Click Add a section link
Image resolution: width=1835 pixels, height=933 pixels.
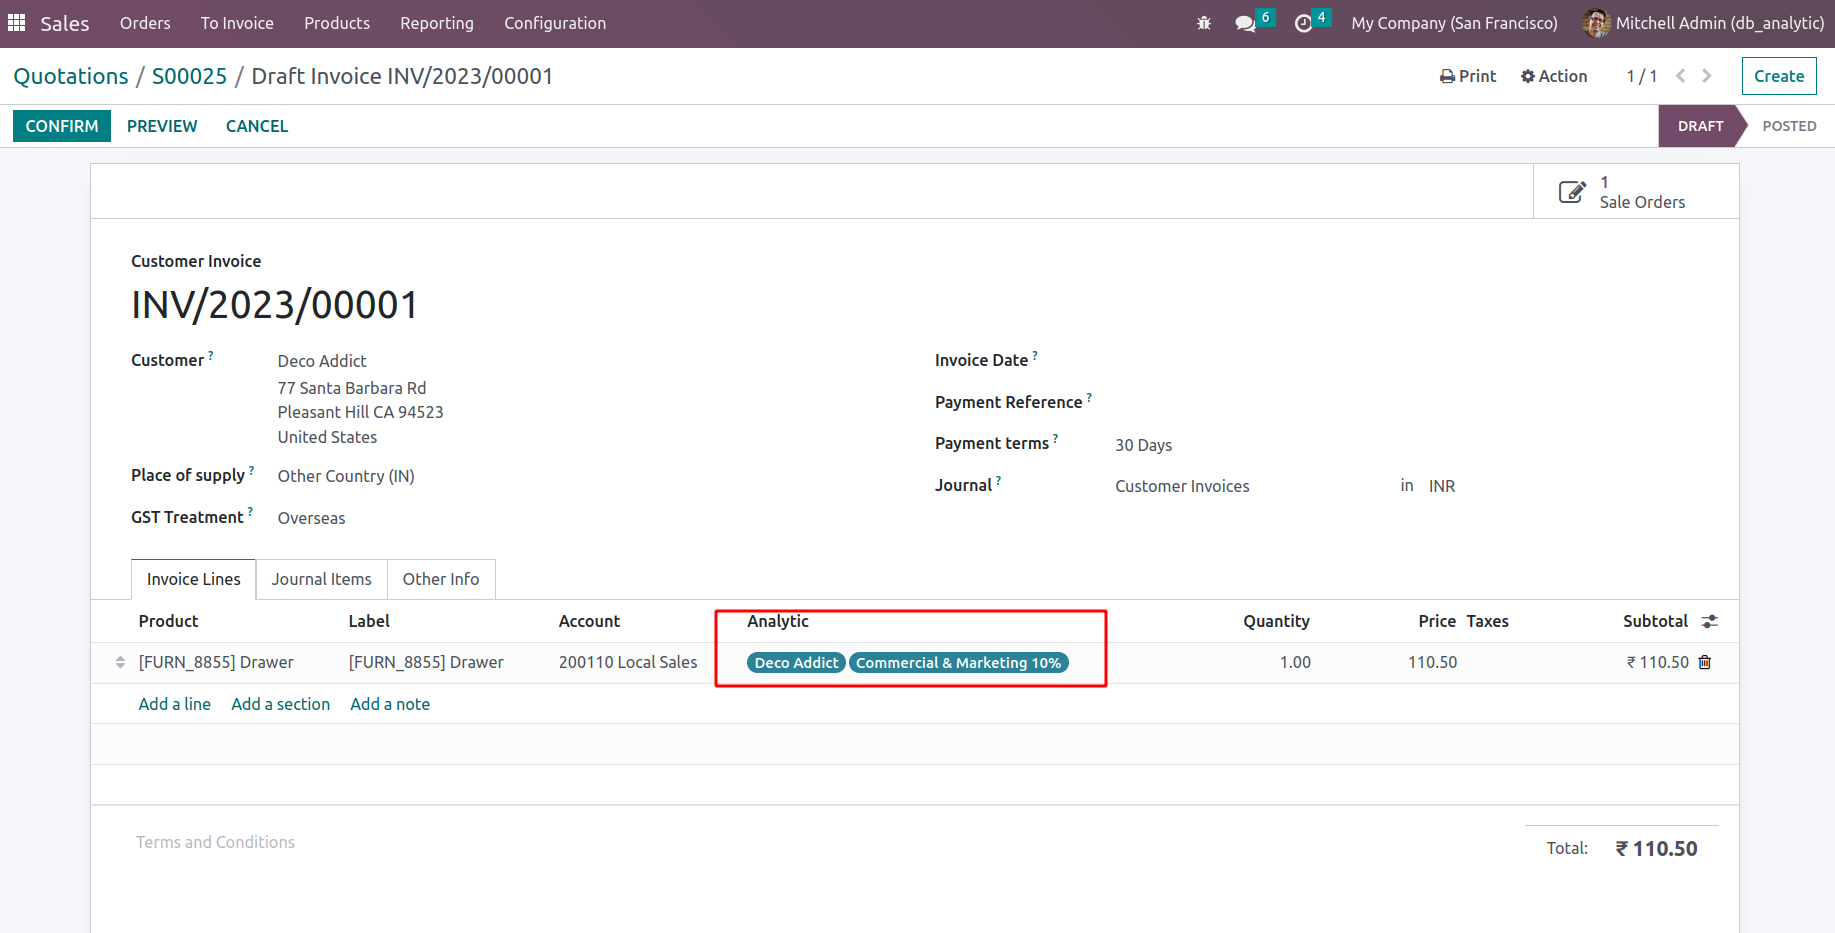click(281, 704)
